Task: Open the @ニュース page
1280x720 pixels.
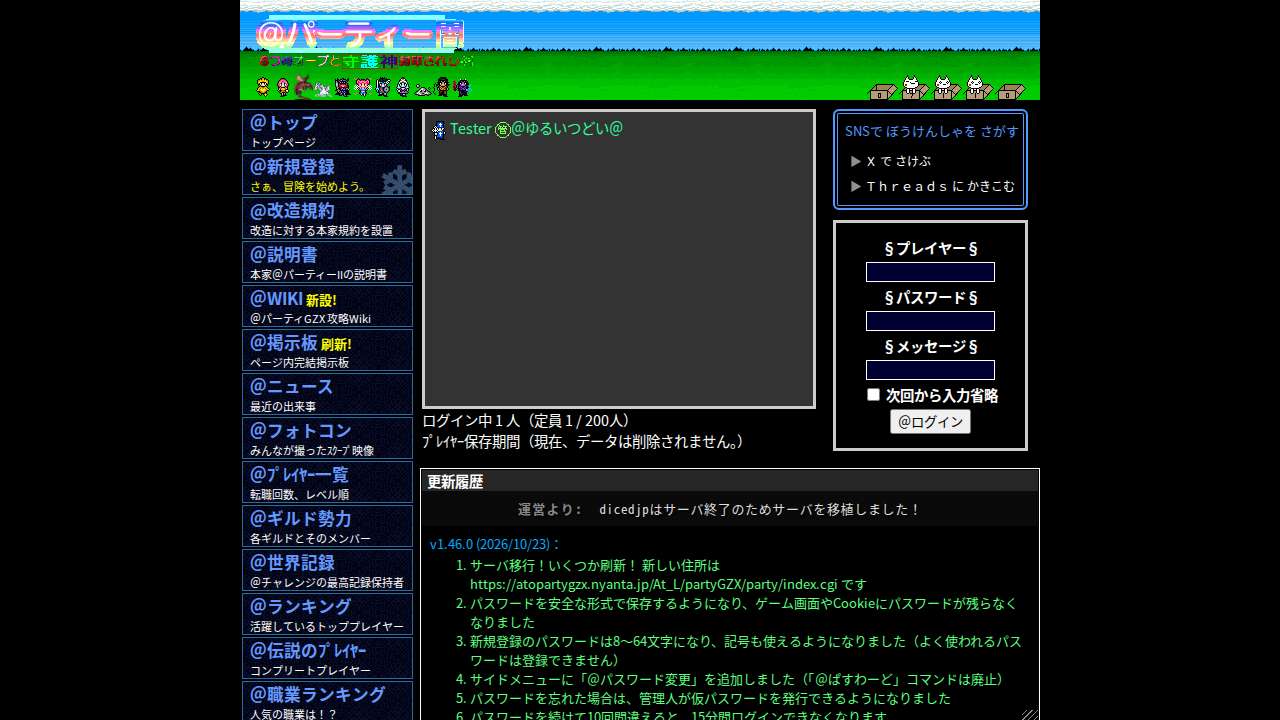Action: tap(327, 394)
